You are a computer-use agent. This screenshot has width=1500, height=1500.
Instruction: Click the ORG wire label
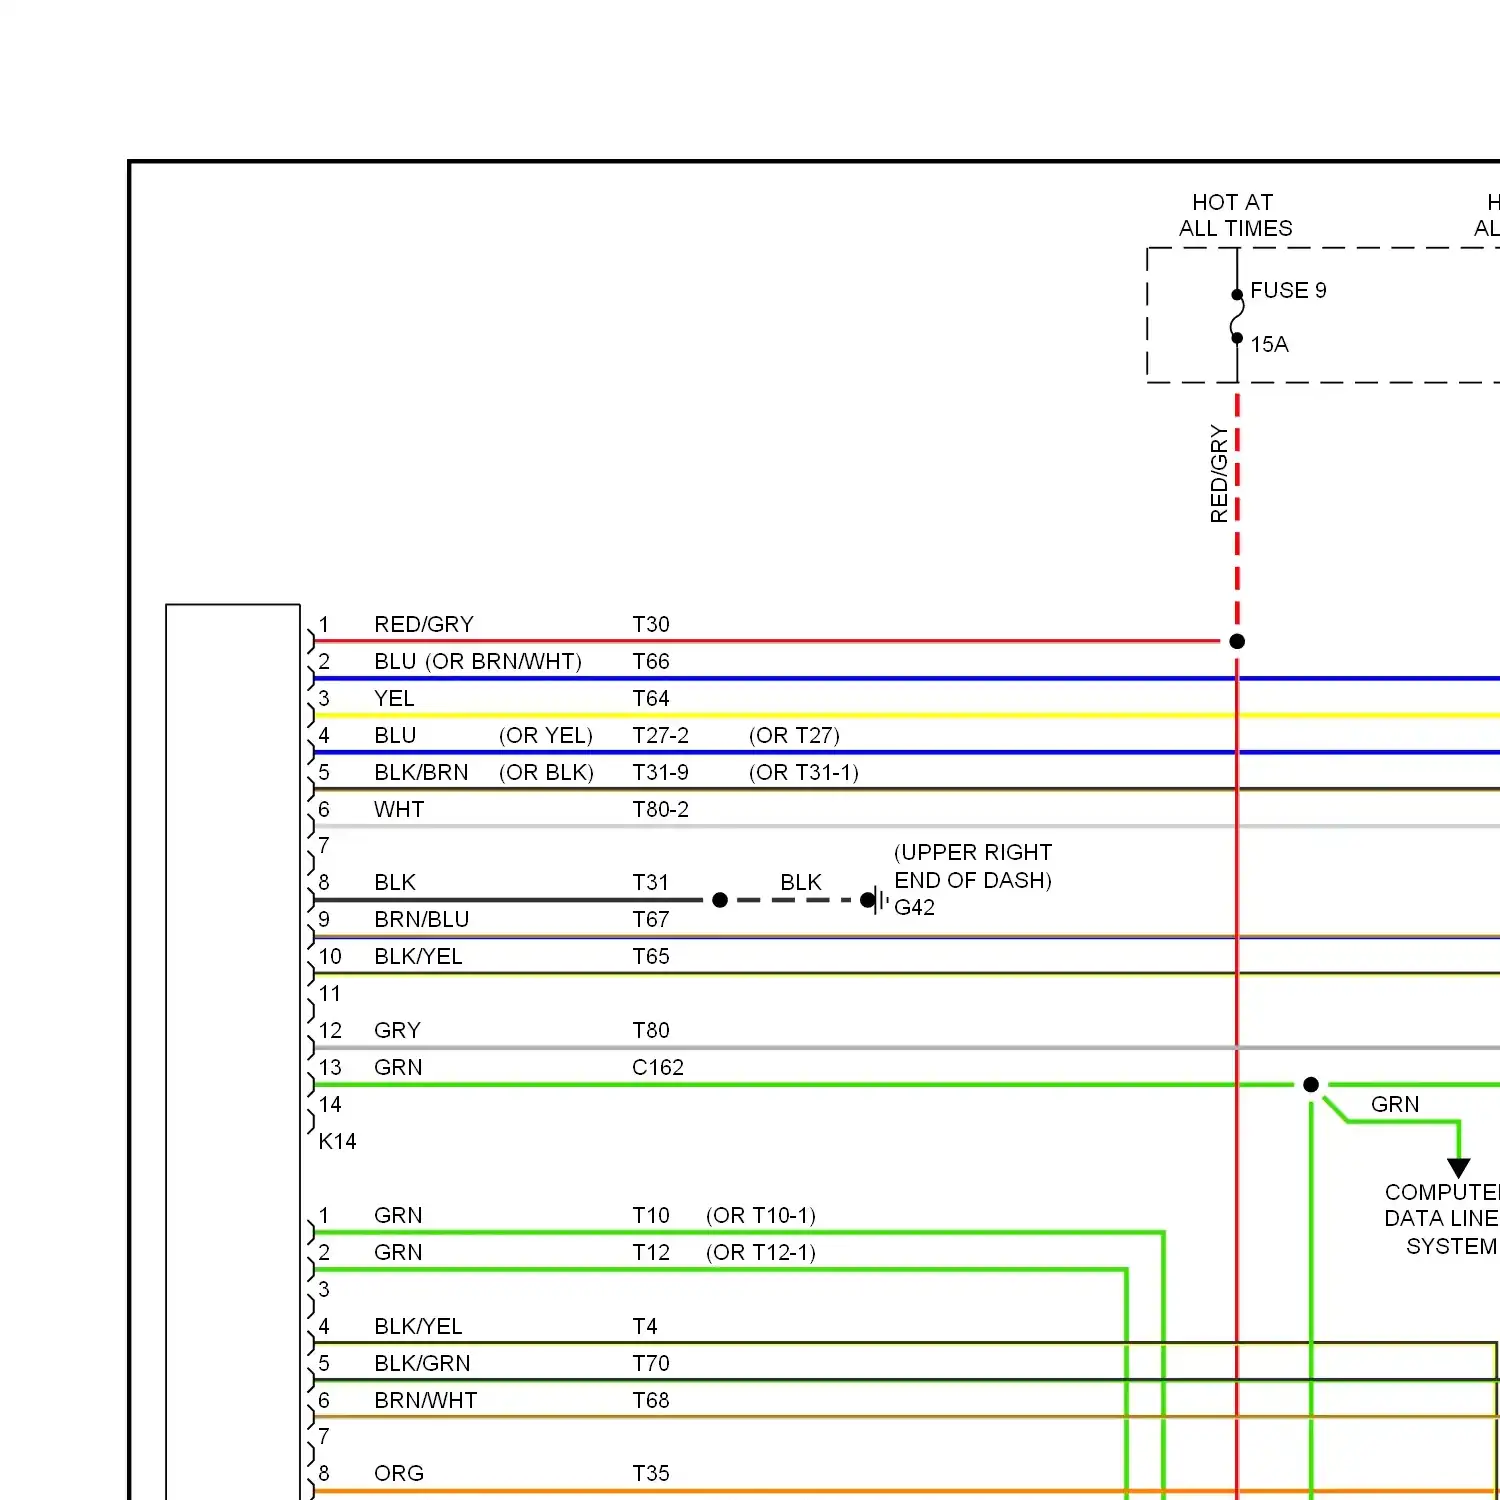click(x=399, y=1473)
